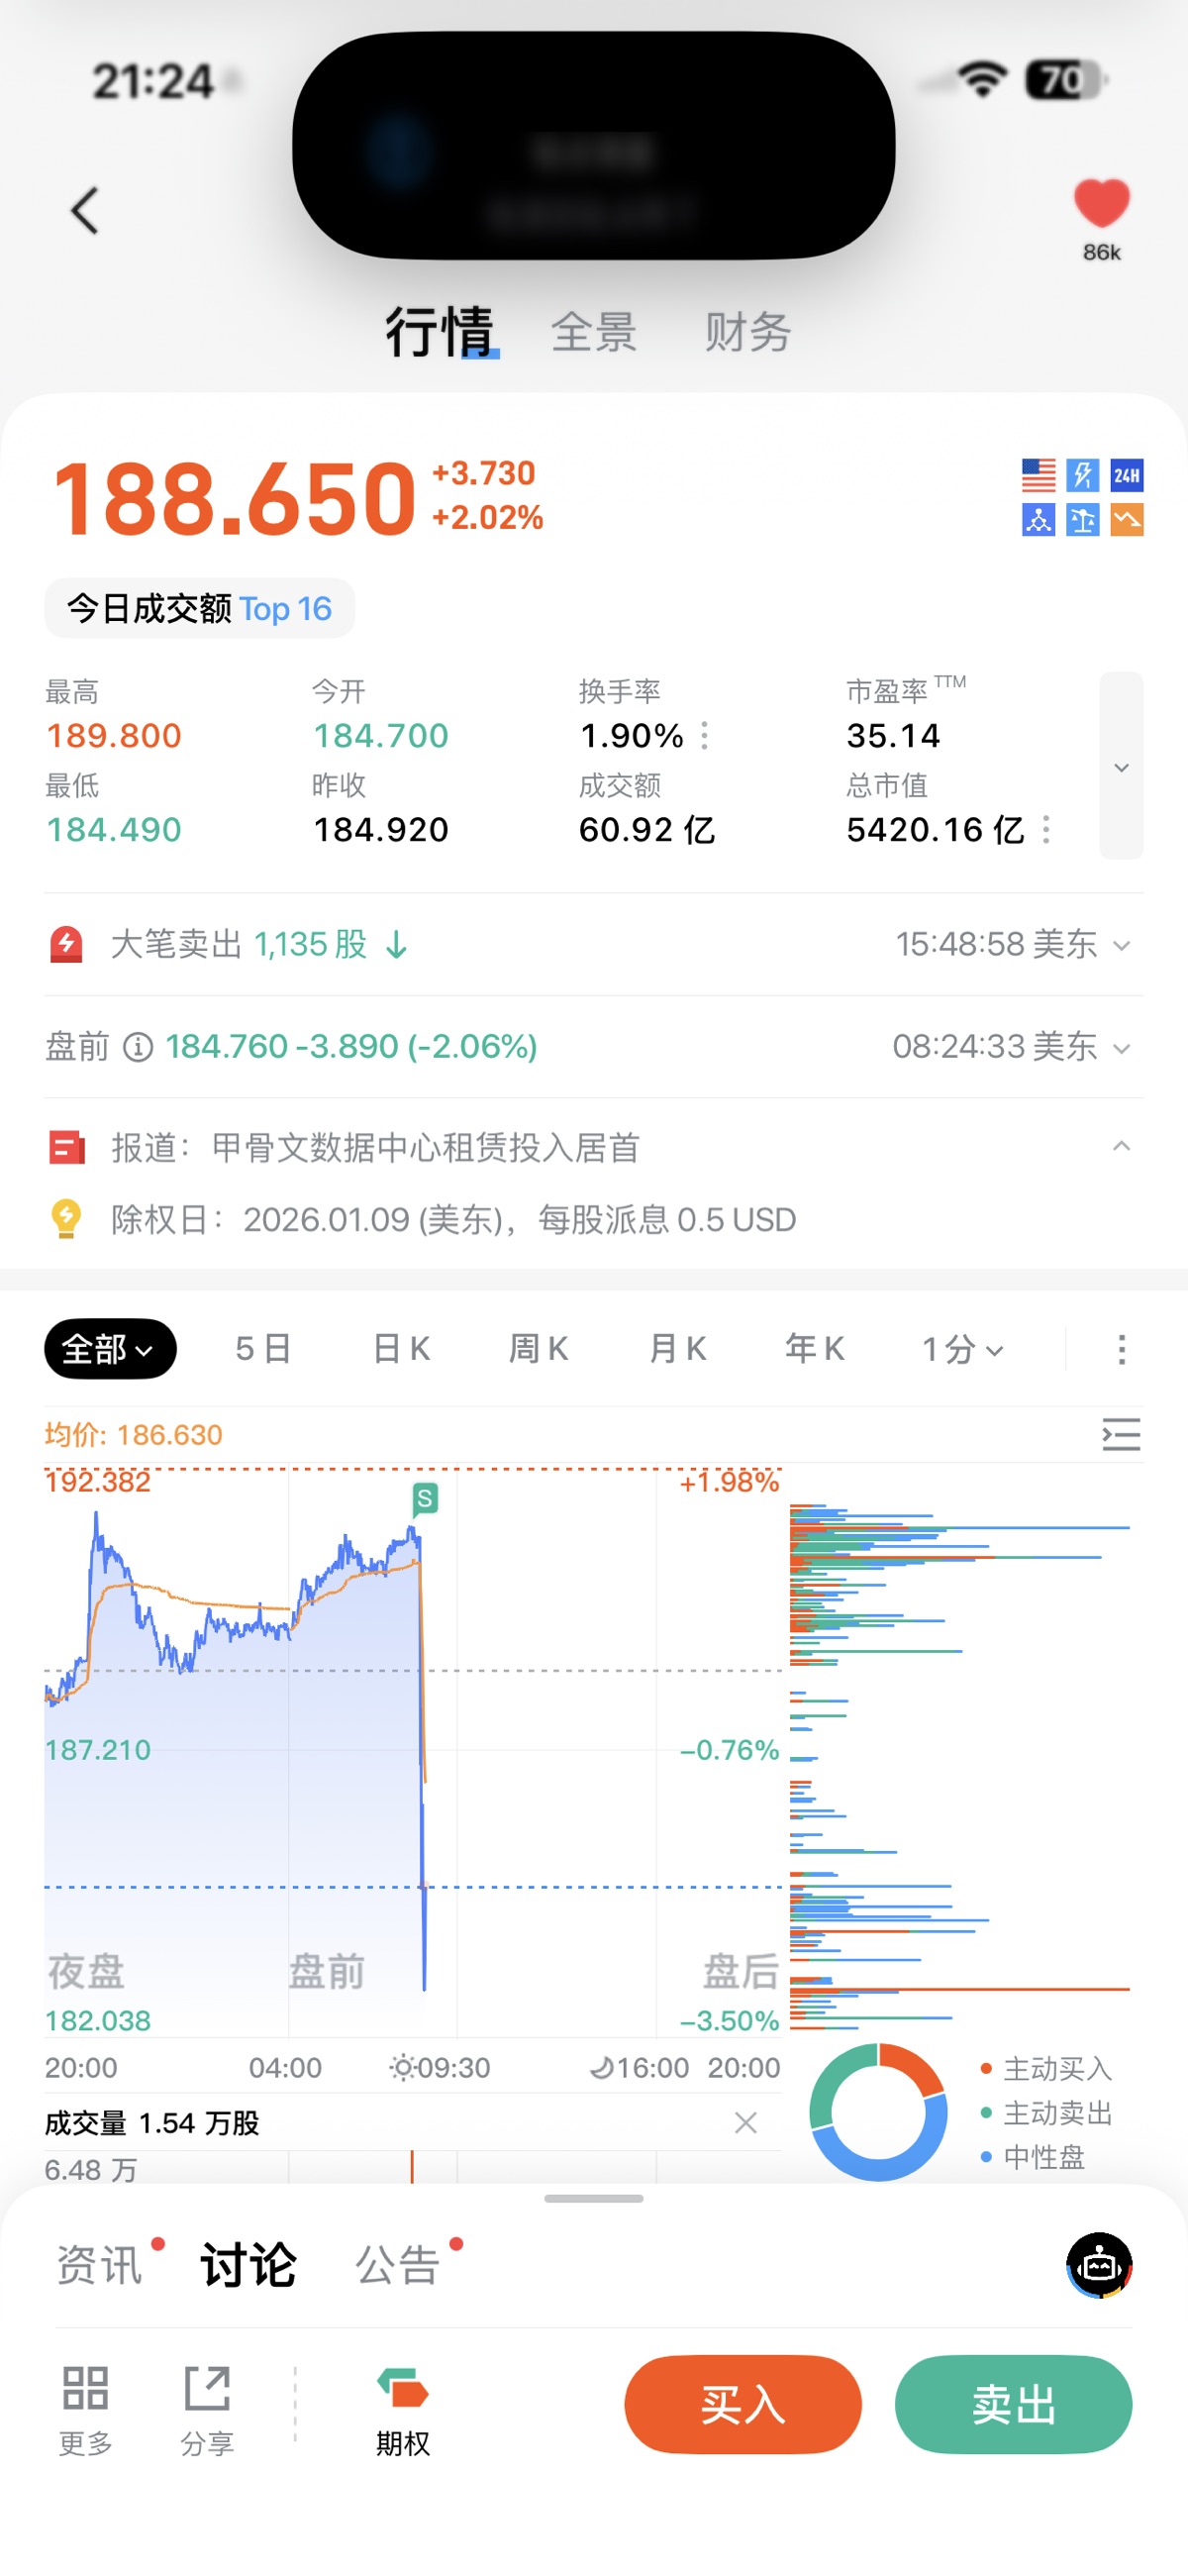Tap the orange 买入 buy button
This screenshot has width=1188, height=2576.
click(x=742, y=2404)
